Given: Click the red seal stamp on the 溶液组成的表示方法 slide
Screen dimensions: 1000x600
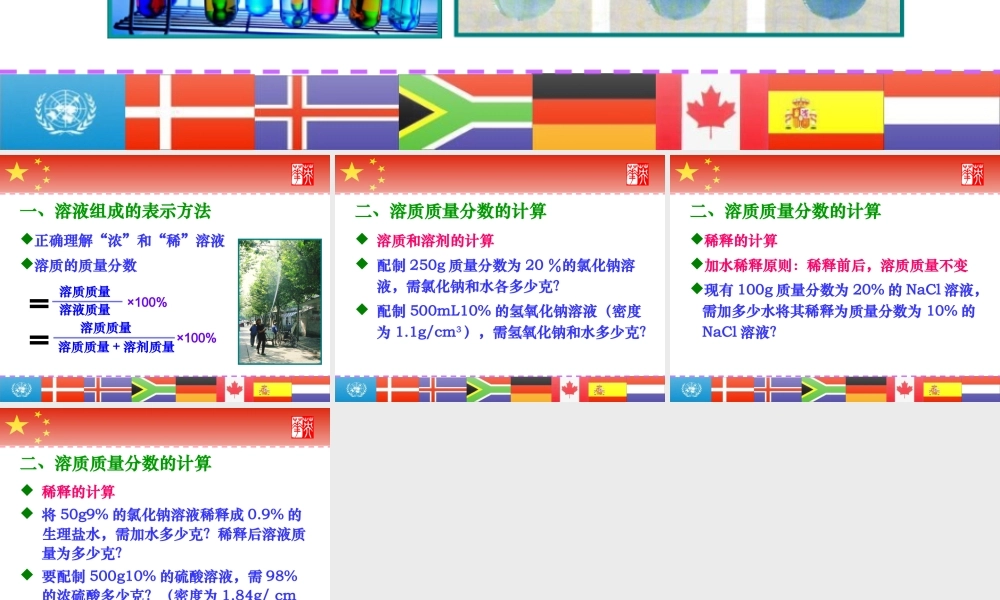Looking at the screenshot, I should click(302, 174).
